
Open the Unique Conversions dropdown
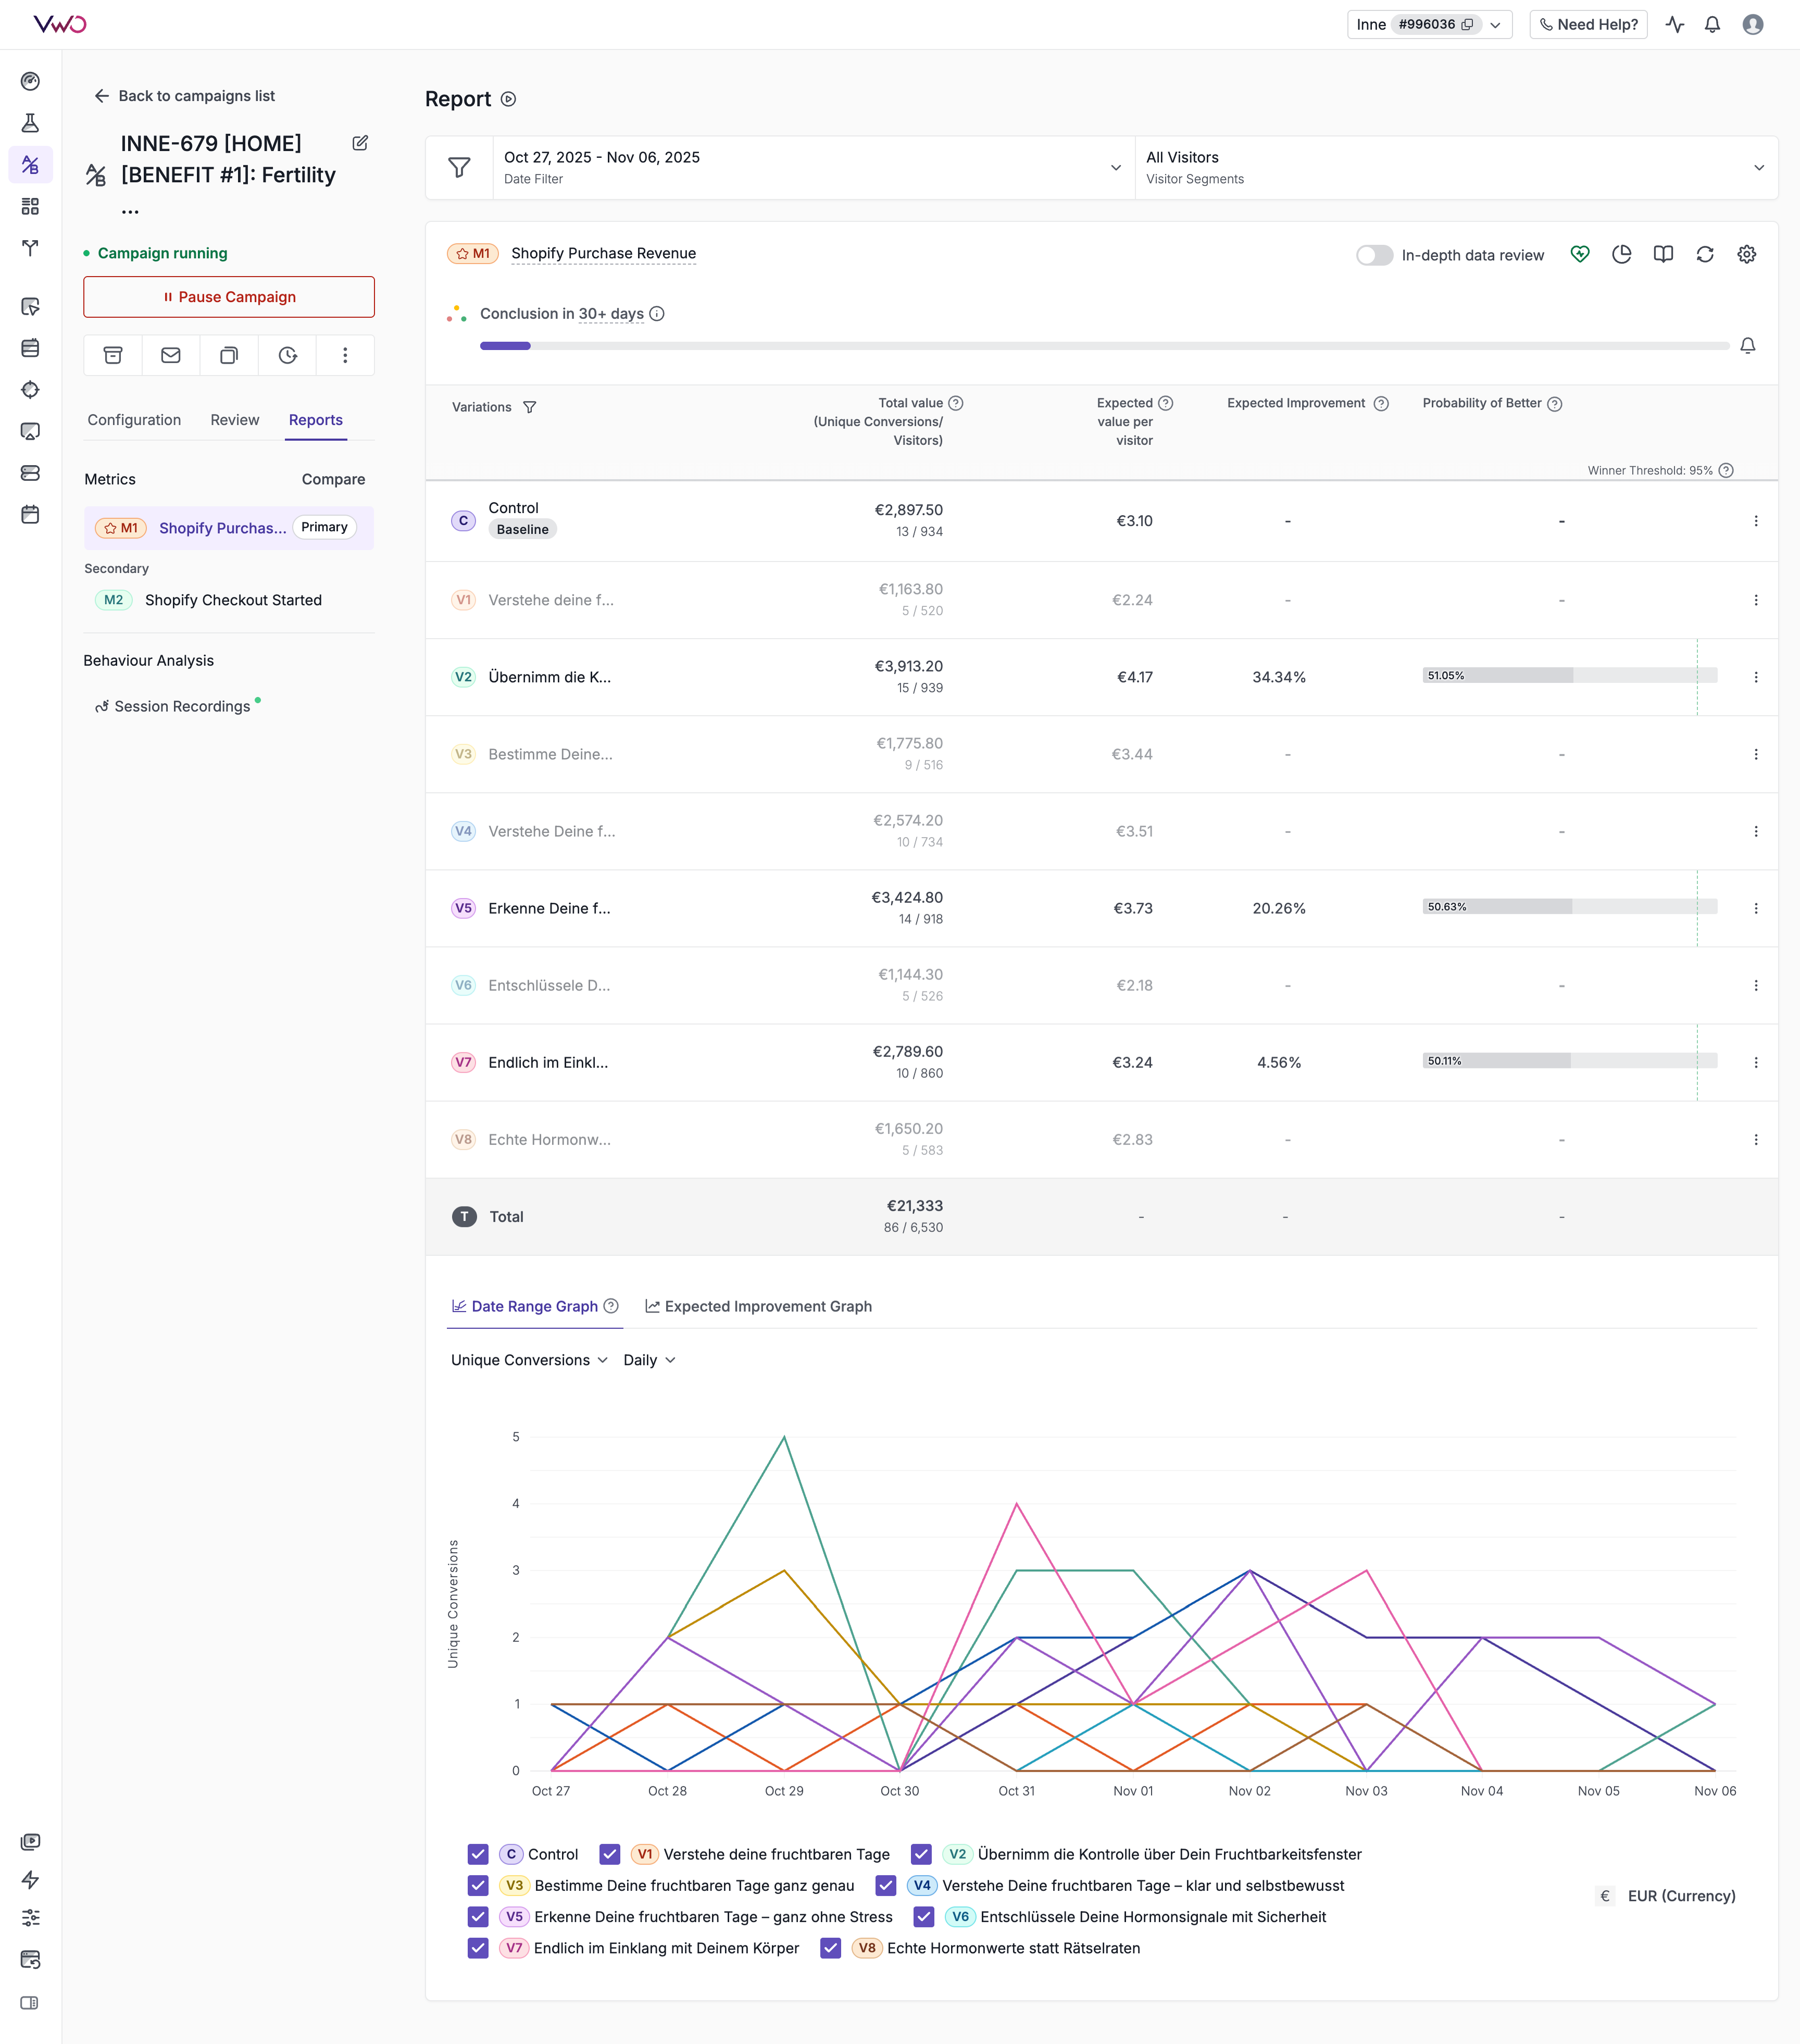pos(529,1360)
